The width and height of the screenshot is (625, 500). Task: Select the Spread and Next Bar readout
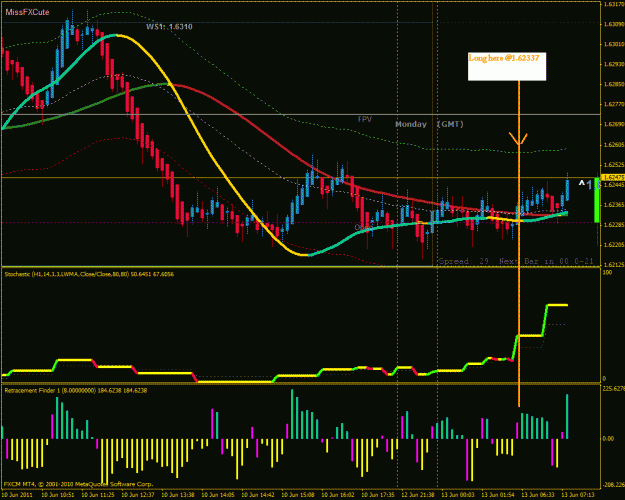click(x=516, y=262)
